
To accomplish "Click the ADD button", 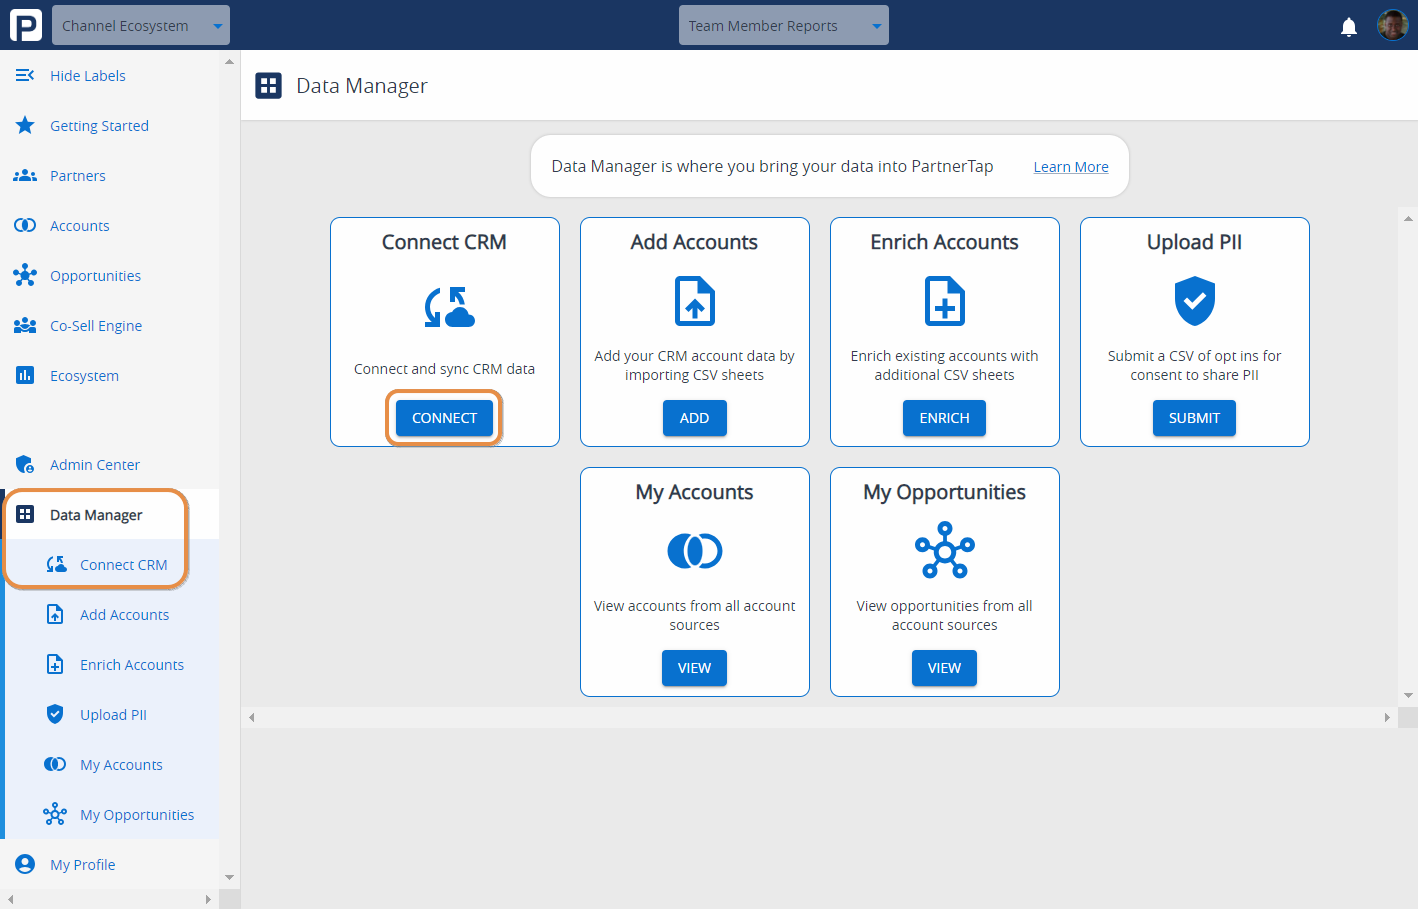I will 695,418.
